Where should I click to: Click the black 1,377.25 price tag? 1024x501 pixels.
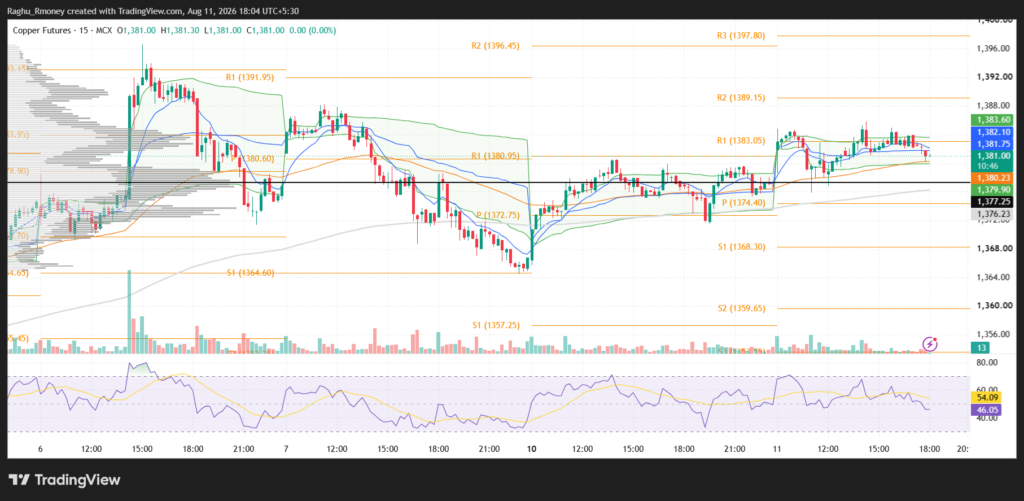pos(993,202)
